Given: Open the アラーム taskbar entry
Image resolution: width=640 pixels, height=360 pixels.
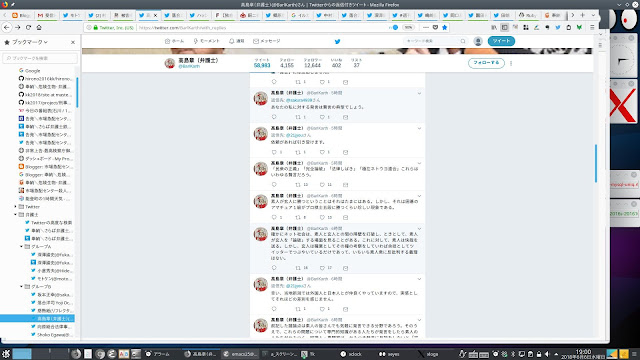Looking at the screenshot, I should pos(158,354).
